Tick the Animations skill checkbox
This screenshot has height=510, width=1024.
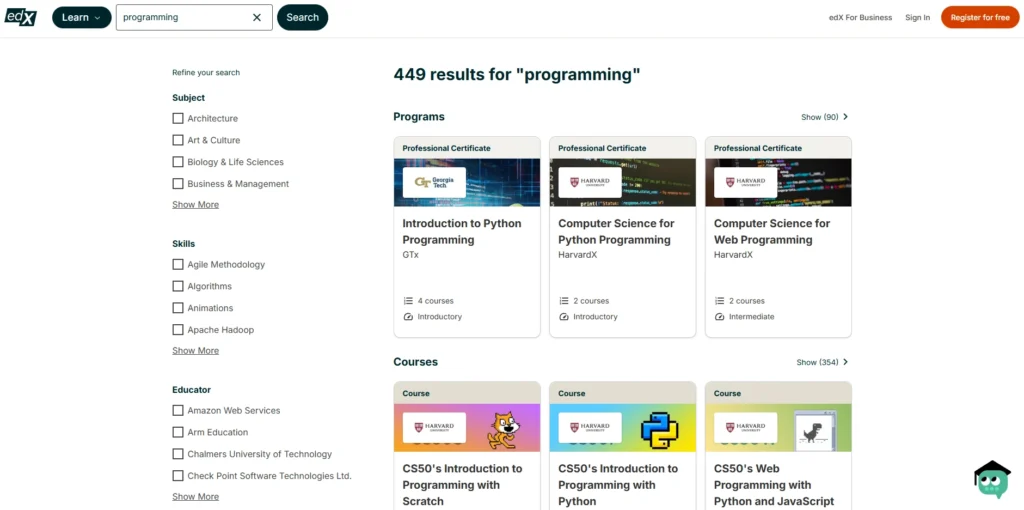point(178,308)
